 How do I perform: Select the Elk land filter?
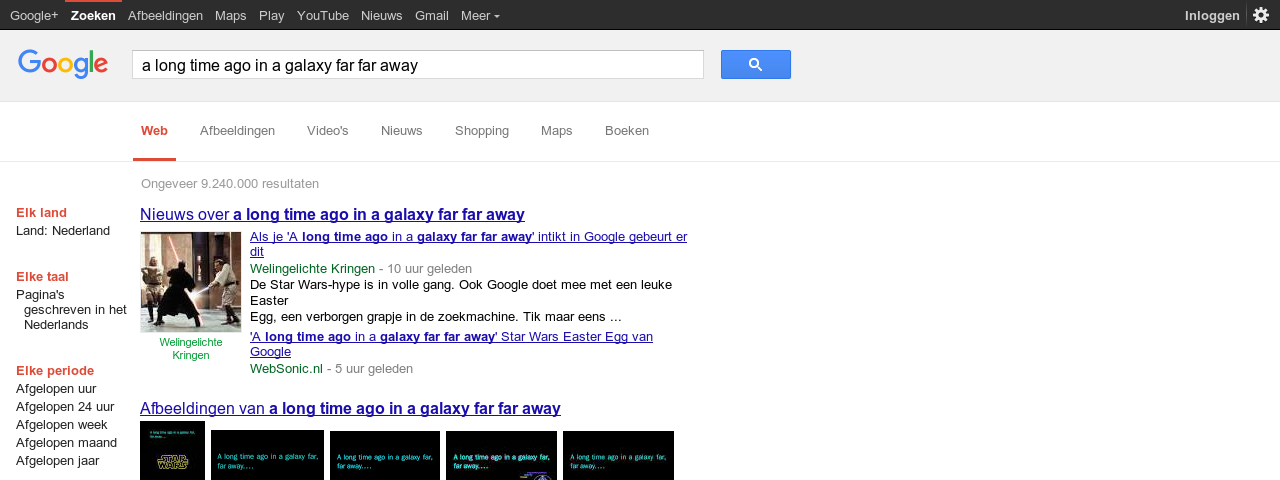[x=42, y=213]
